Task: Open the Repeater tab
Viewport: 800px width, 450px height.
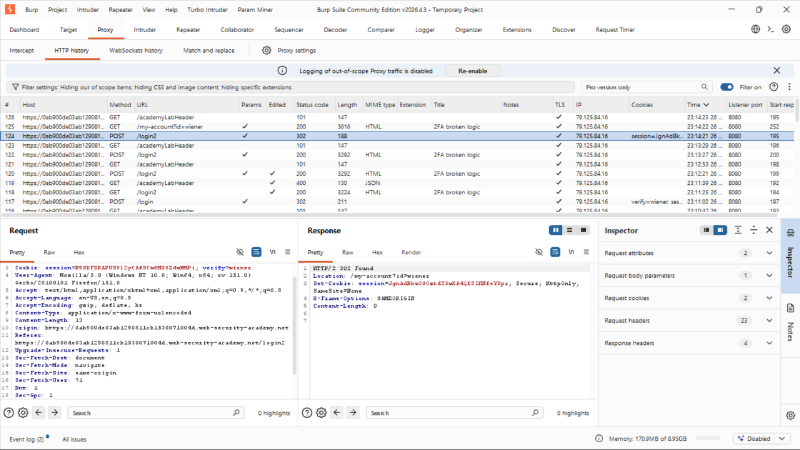Action: pyautogui.click(x=188, y=30)
